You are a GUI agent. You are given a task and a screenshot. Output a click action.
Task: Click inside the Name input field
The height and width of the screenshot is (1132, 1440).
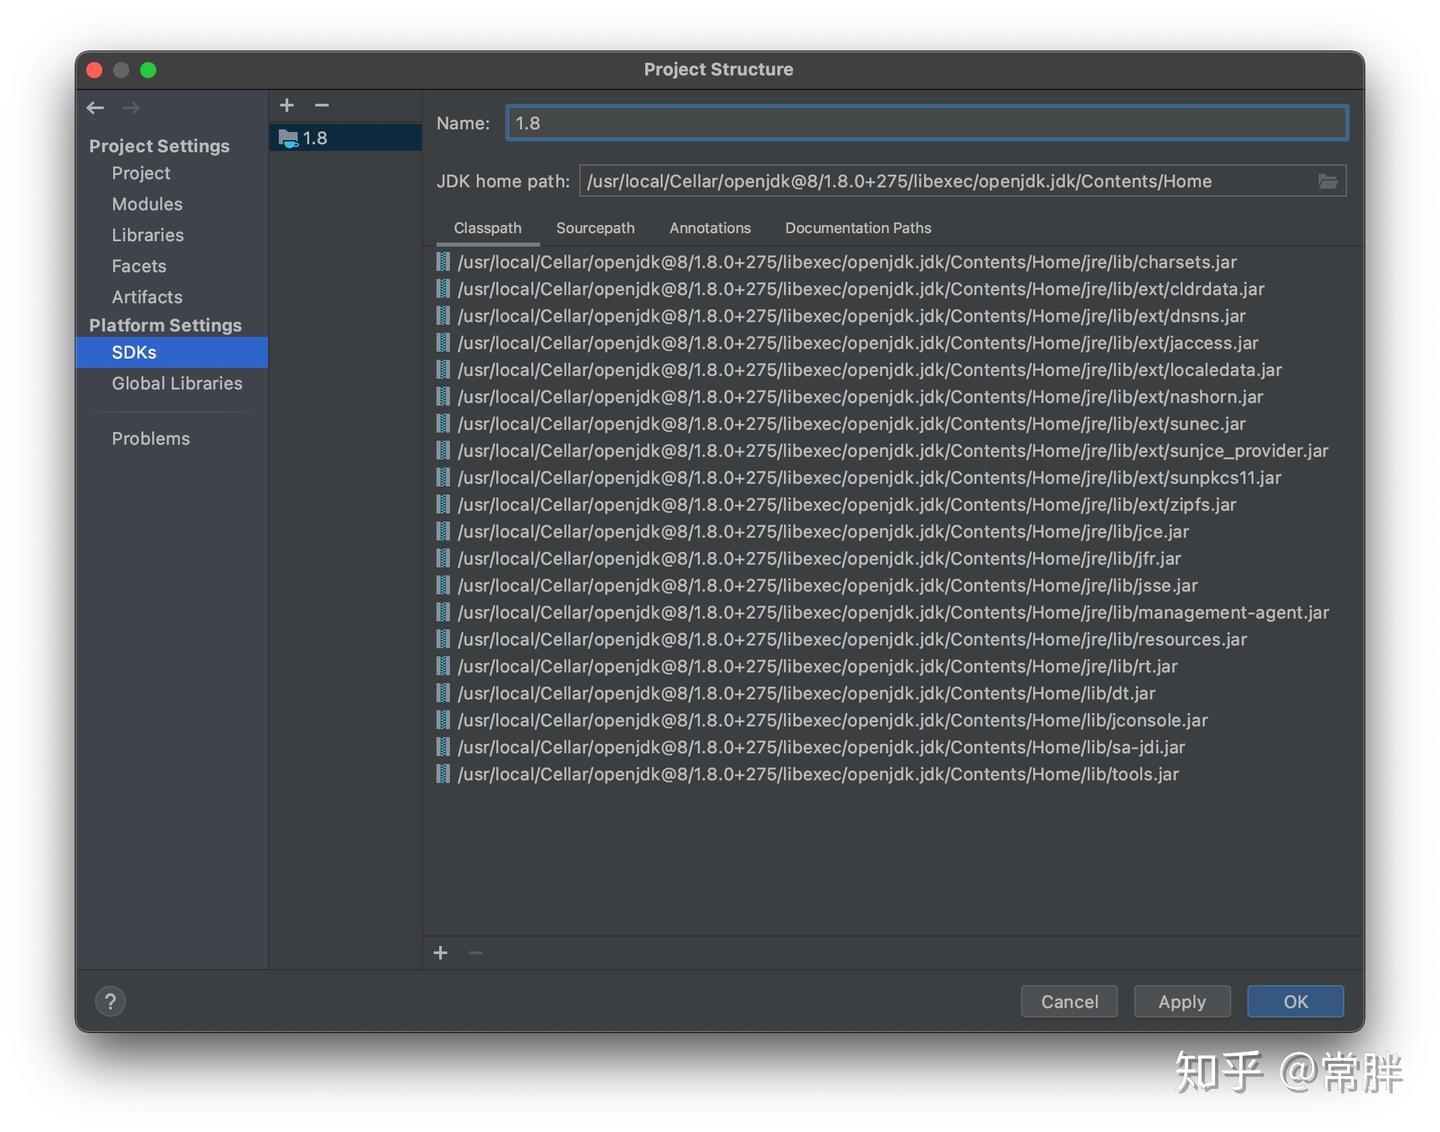tap(925, 122)
